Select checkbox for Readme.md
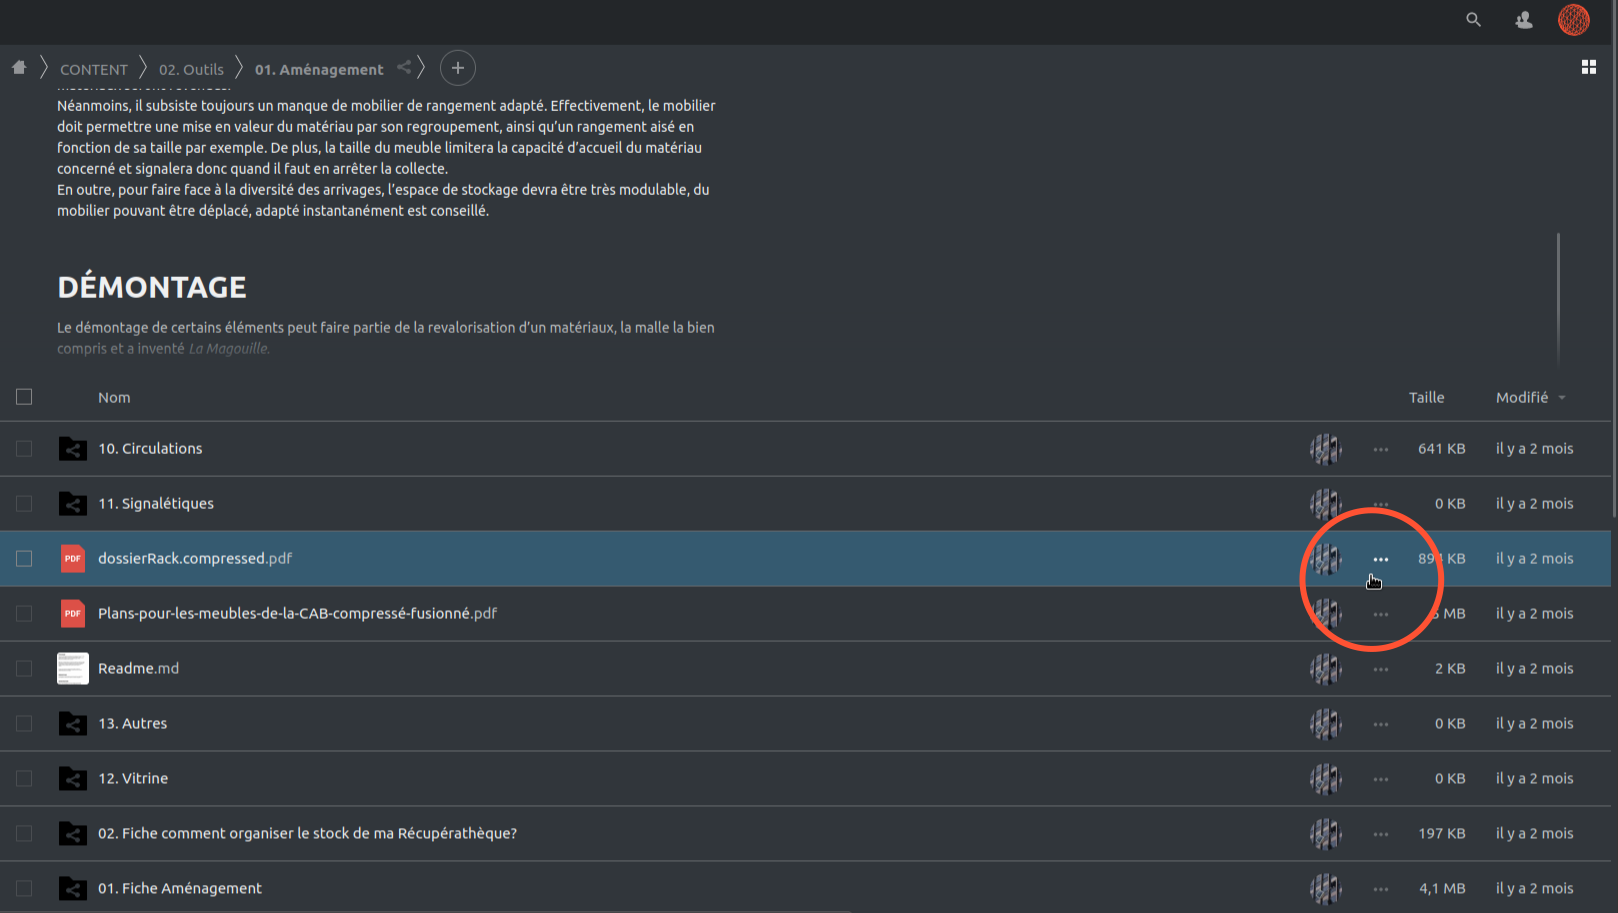The width and height of the screenshot is (1618, 913). (24, 669)
